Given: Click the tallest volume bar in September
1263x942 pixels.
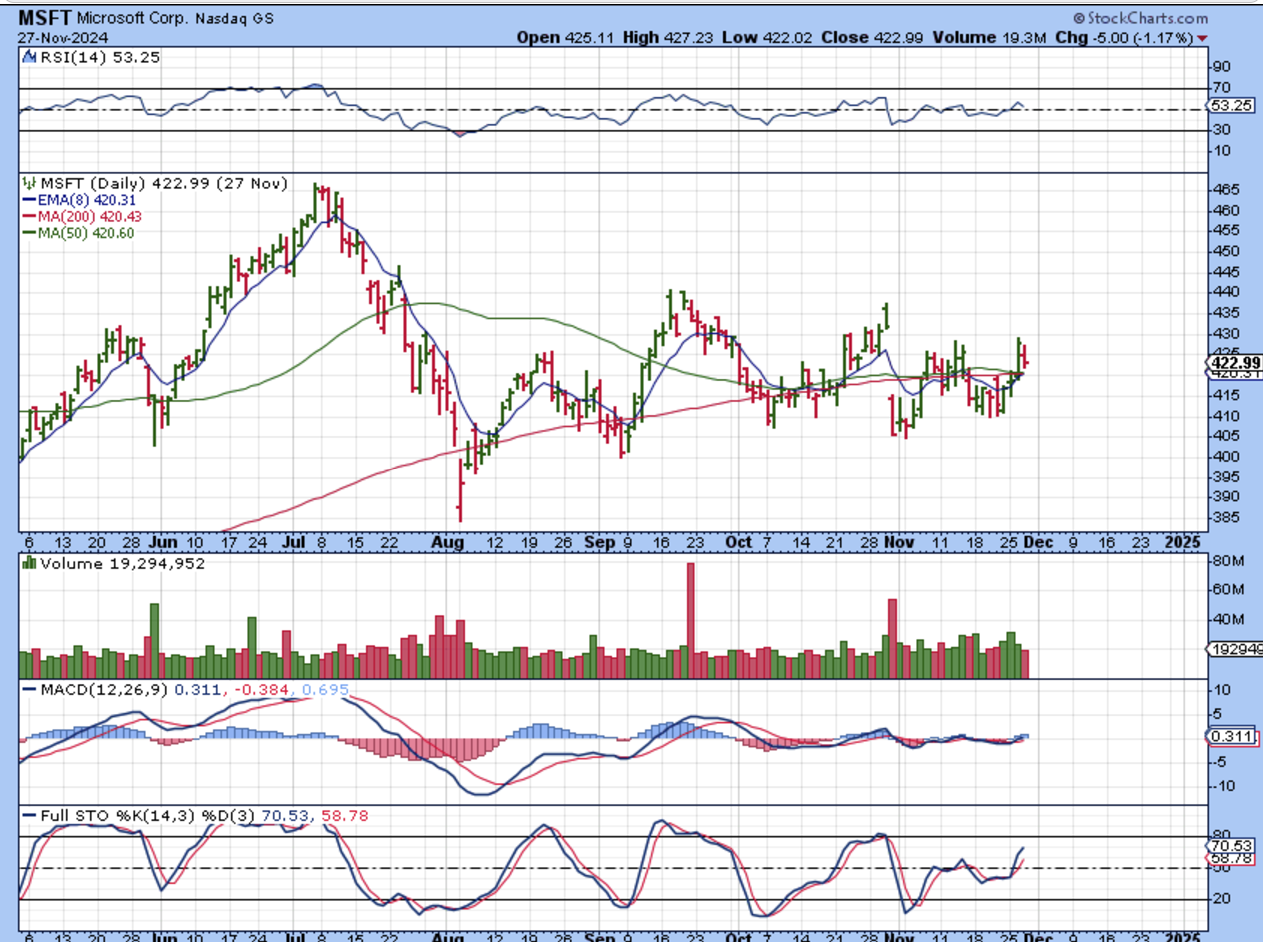Looking at the screenshot, I should pyautogui.click(x=689, y=621).
